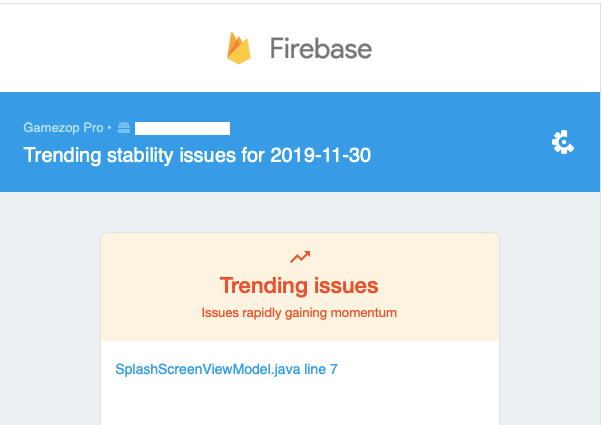Screen dimensions: 602x425
Task: Open SplashScreenViewModel.java line 7 issue
Action: [227, 369]
